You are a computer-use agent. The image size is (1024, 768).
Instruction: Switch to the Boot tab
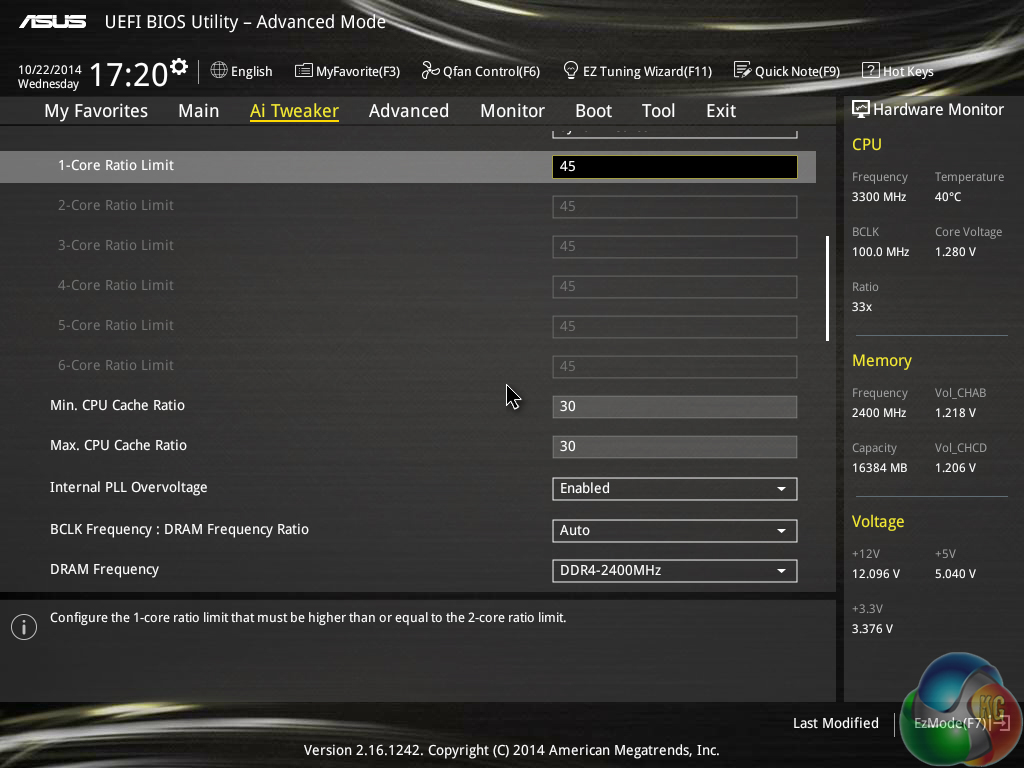pyautogui.click(x=593, y=111)
